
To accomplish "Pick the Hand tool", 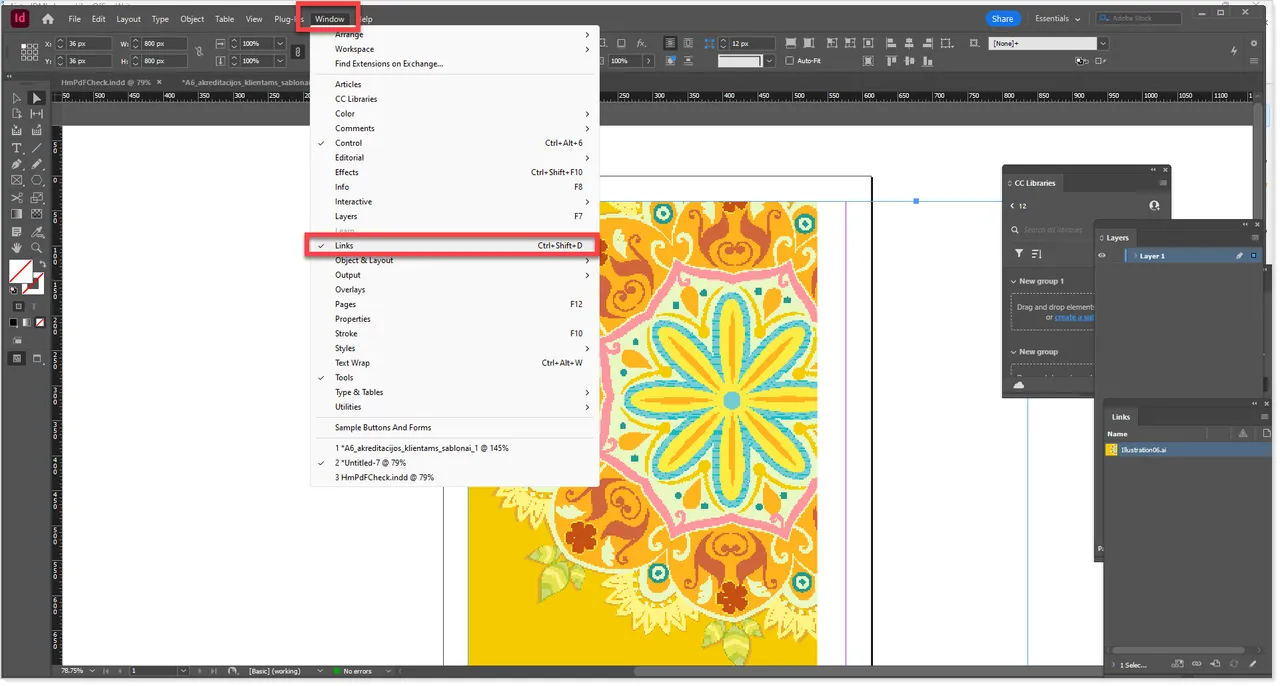I will (x=16, y=247).
